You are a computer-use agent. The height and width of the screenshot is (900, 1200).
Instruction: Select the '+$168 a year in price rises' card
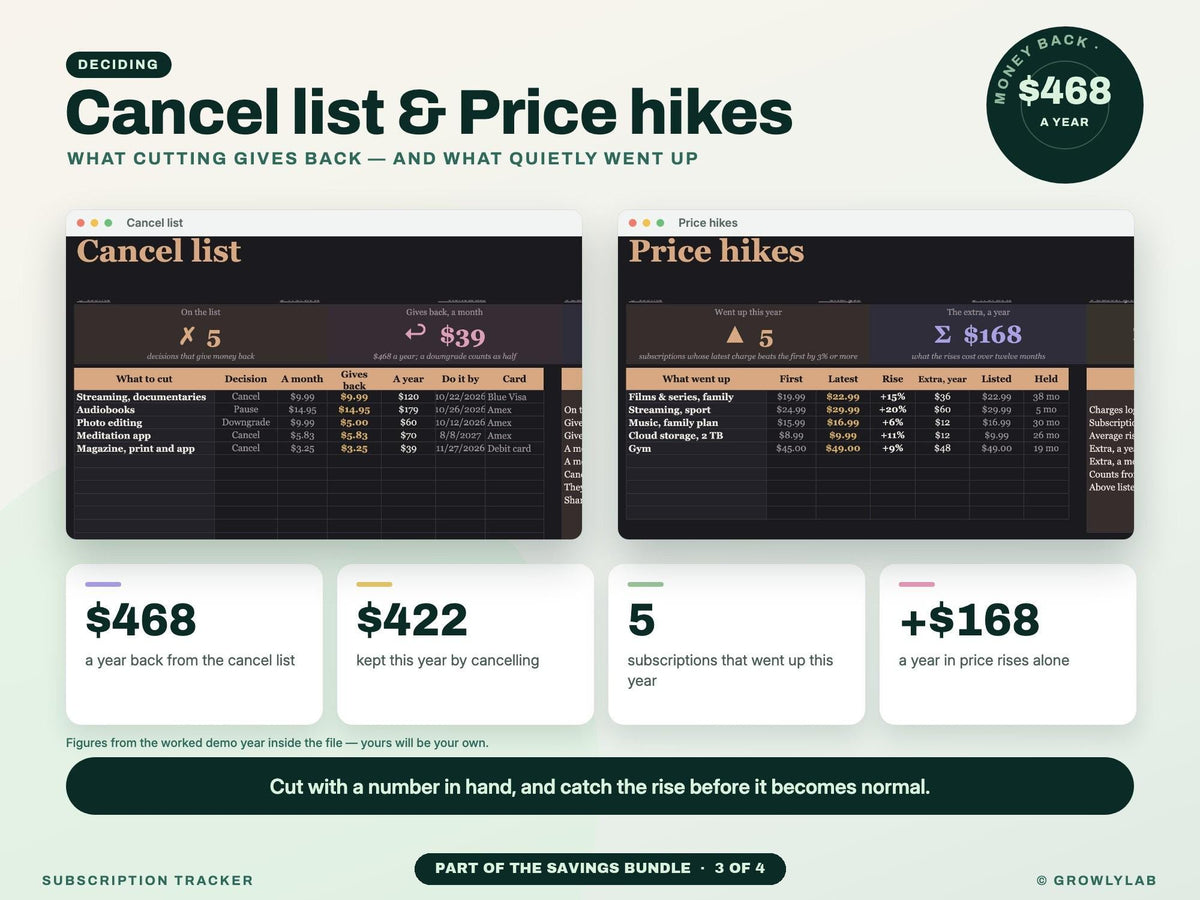1008,644
